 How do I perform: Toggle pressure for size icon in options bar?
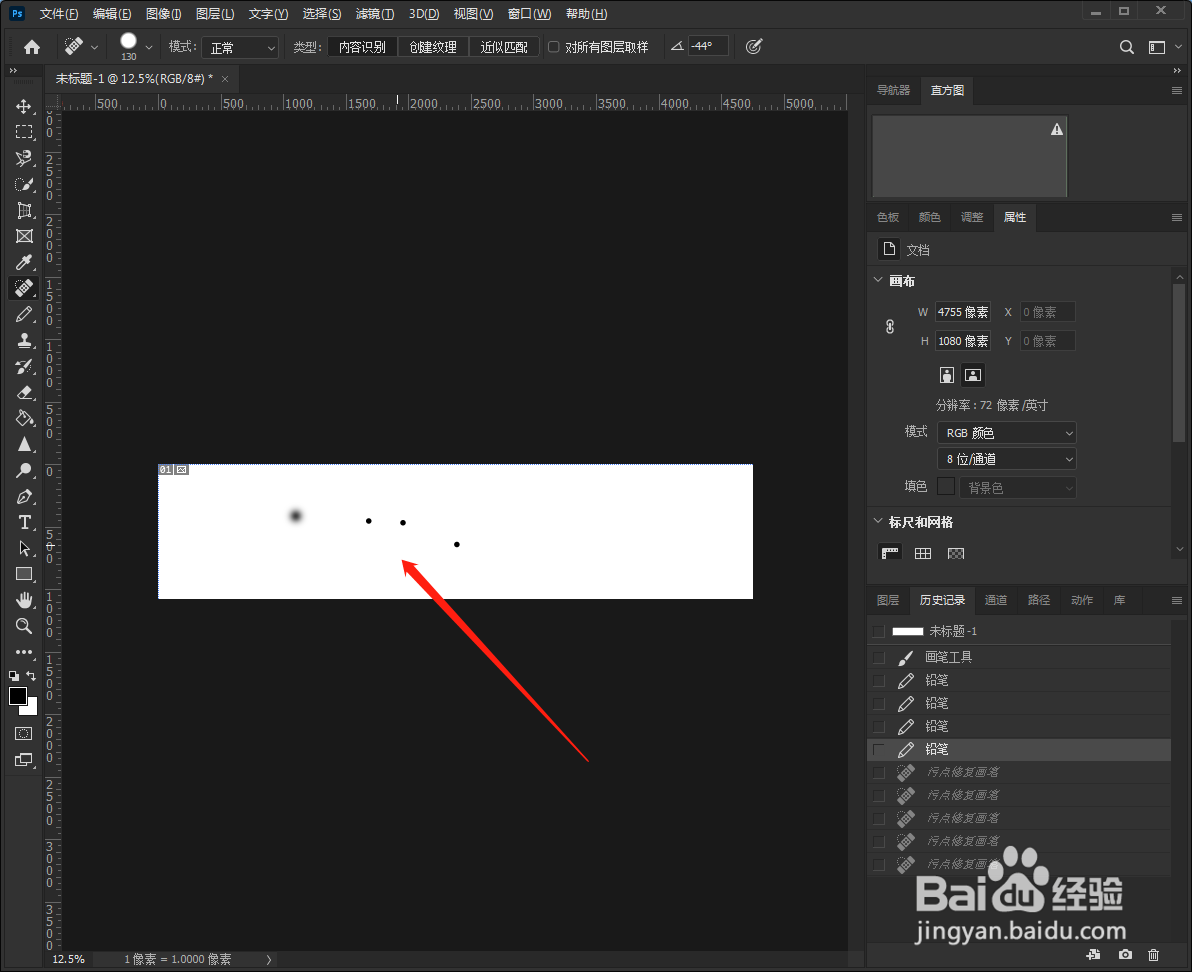753,46
